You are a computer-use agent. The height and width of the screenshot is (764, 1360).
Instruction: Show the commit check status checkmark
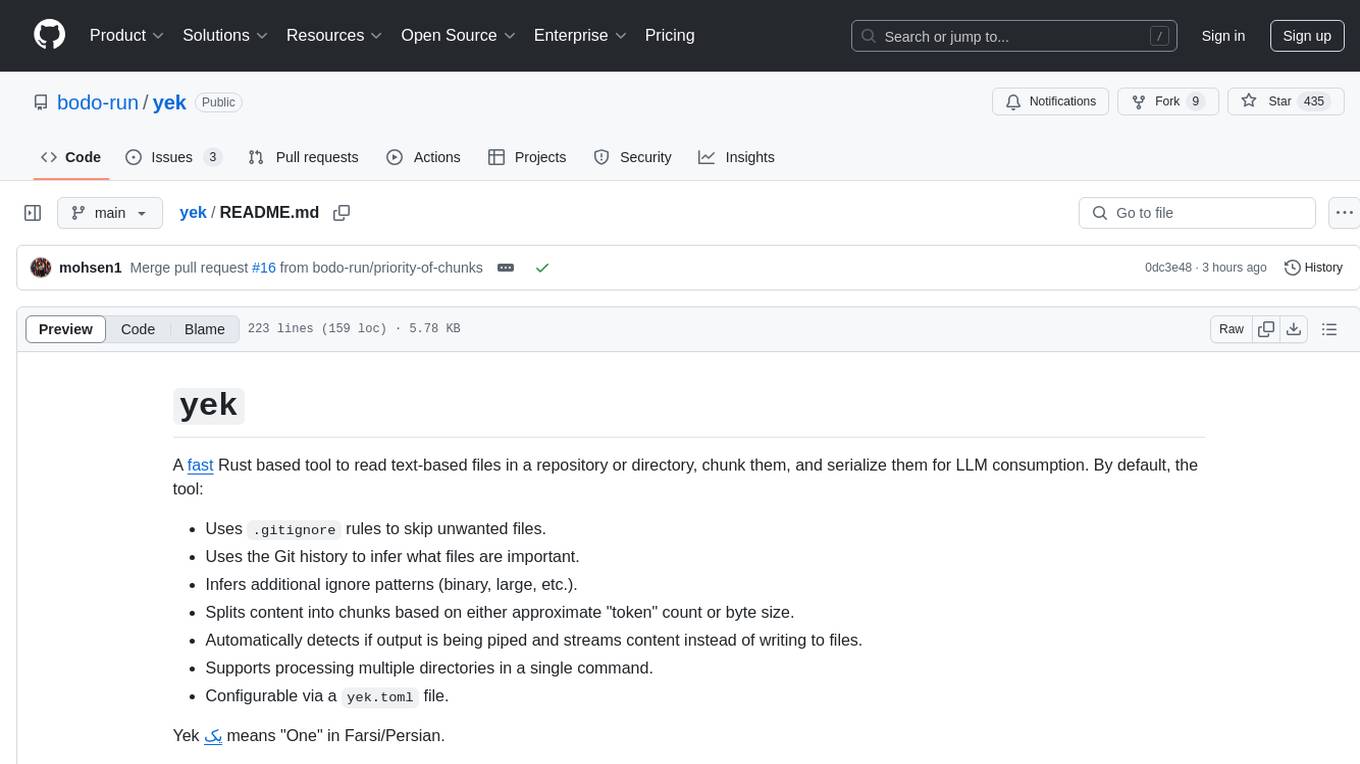tap(542, 268)
